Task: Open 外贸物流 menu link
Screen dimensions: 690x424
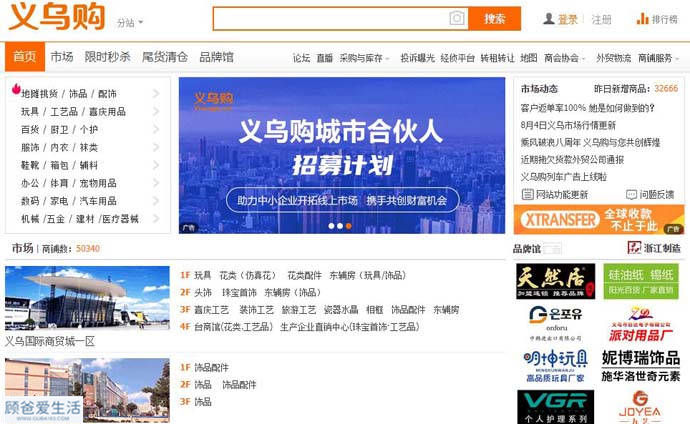Action: click(613, 58)
